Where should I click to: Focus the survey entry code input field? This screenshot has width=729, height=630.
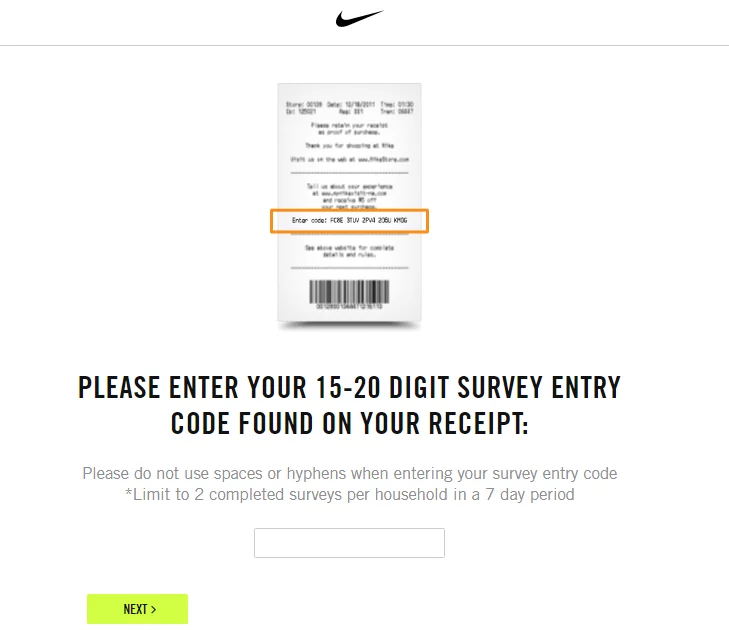pyautogui.click(x=349, y=543)
